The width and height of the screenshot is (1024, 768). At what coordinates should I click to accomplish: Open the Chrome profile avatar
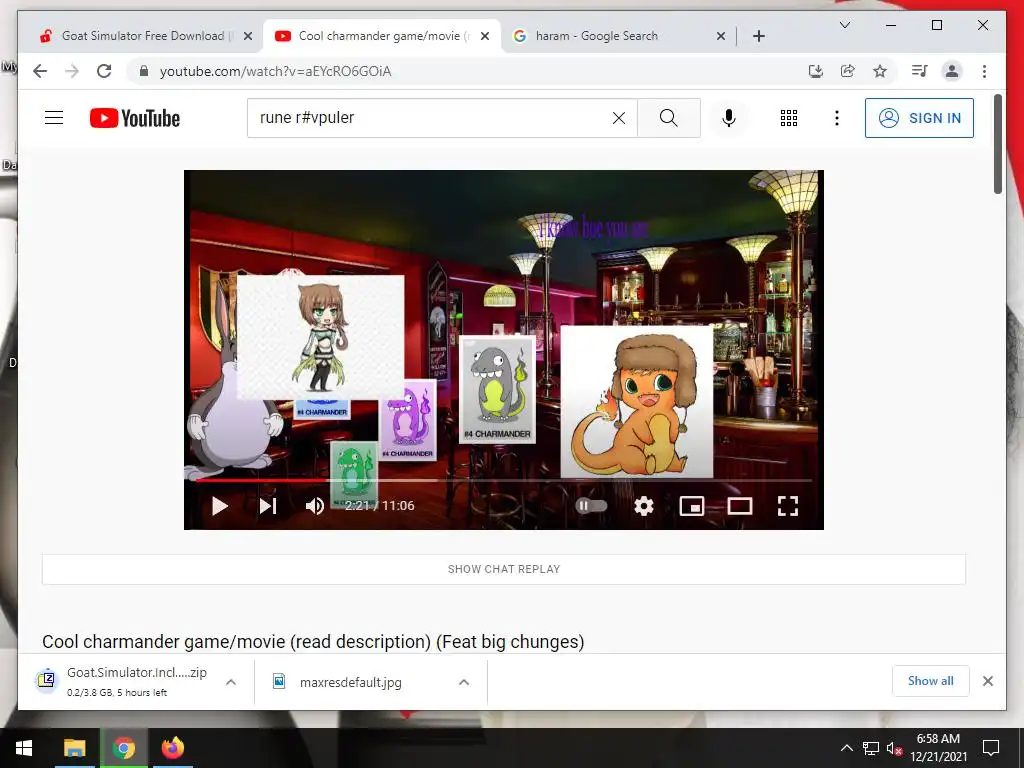952,71
